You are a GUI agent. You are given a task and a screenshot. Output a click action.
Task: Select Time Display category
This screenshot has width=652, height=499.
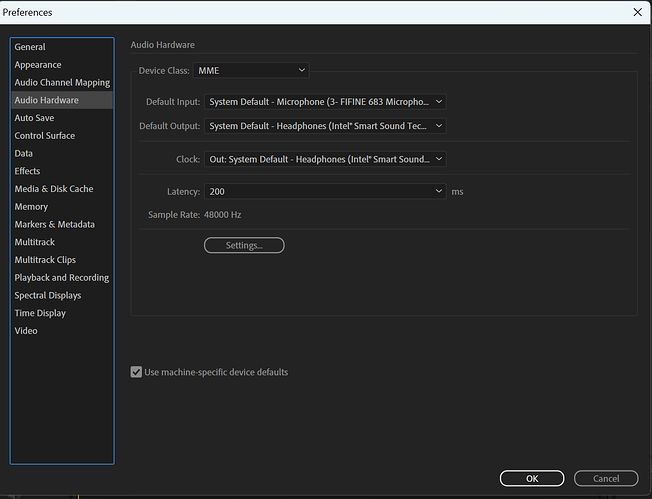coord(62,313)
